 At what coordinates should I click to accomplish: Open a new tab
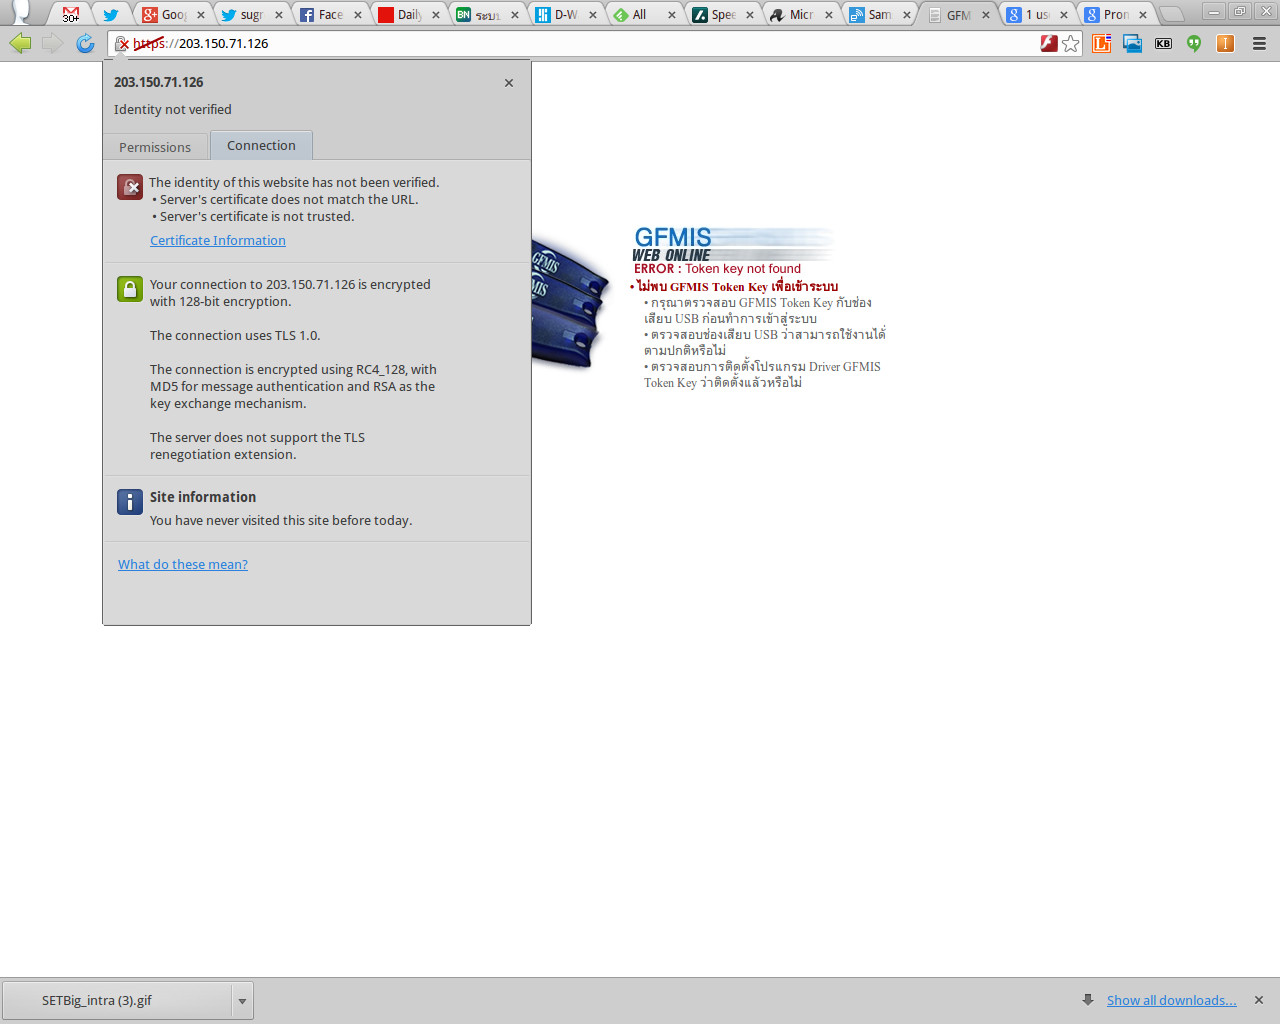pyautogui.click(x=1172, y=14)
